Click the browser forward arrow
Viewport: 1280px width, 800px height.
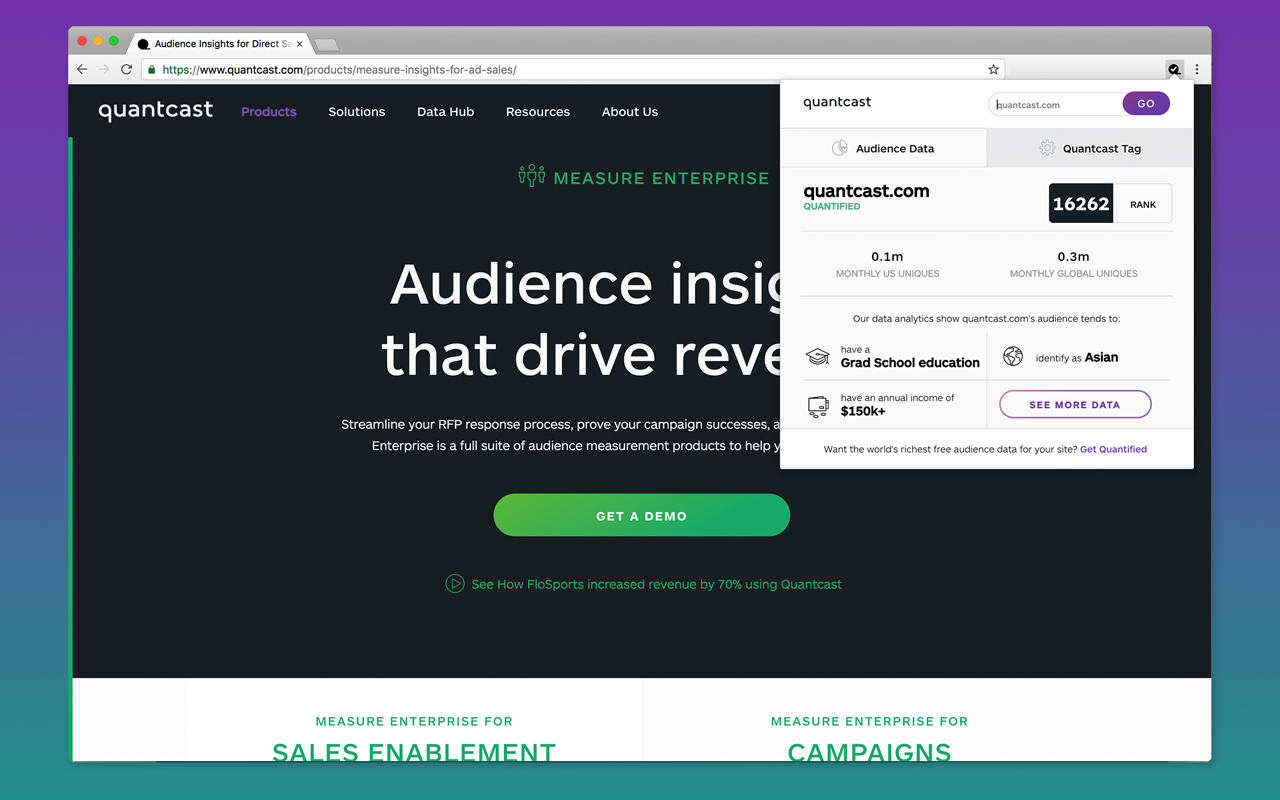point(104,70)
